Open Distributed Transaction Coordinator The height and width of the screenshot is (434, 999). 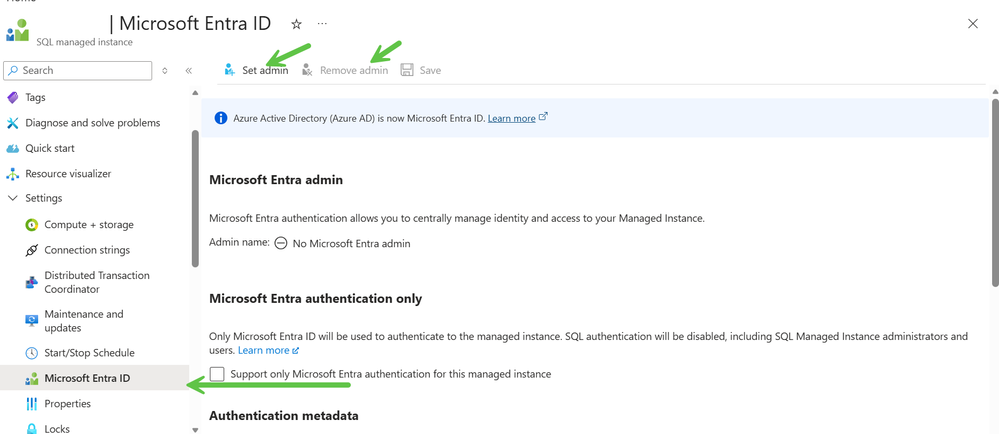(96, 282)
